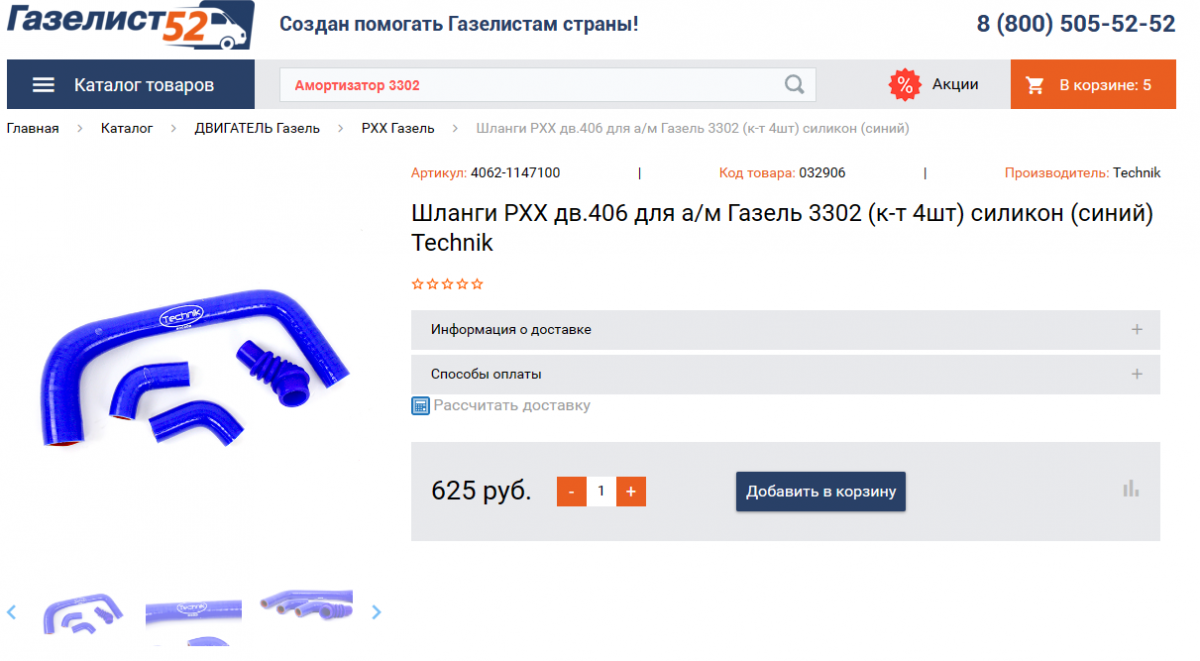Increase quantity with plus button
Screen dimensions: 1200x661
[x=631, y=491]
